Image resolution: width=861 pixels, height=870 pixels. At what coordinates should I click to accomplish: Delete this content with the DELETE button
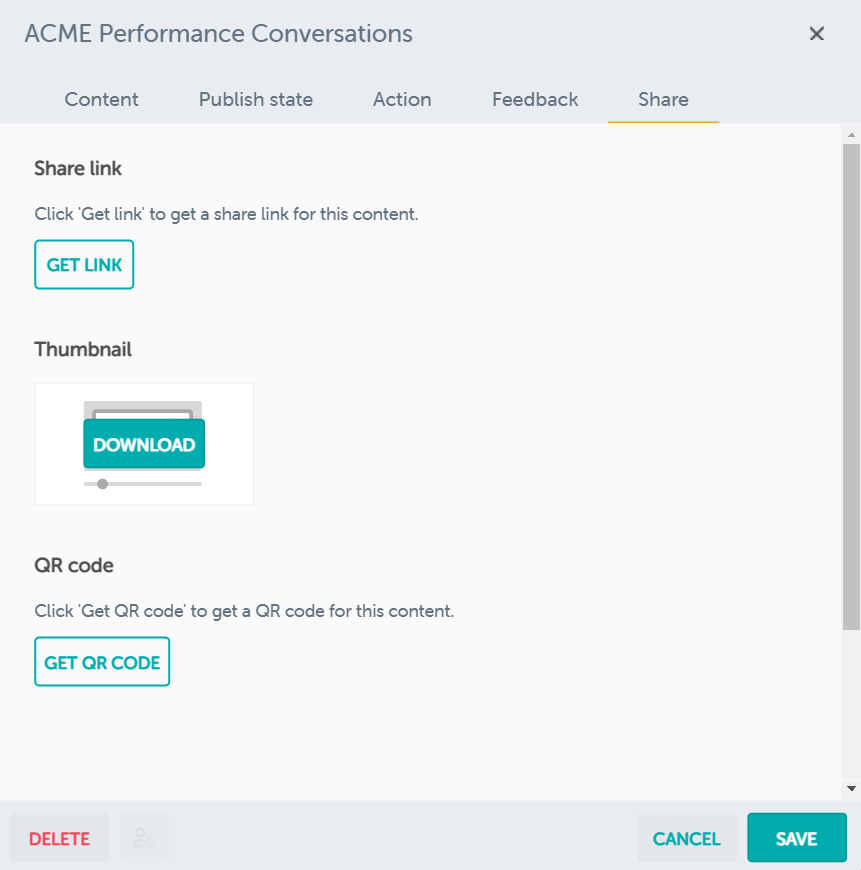59,838
